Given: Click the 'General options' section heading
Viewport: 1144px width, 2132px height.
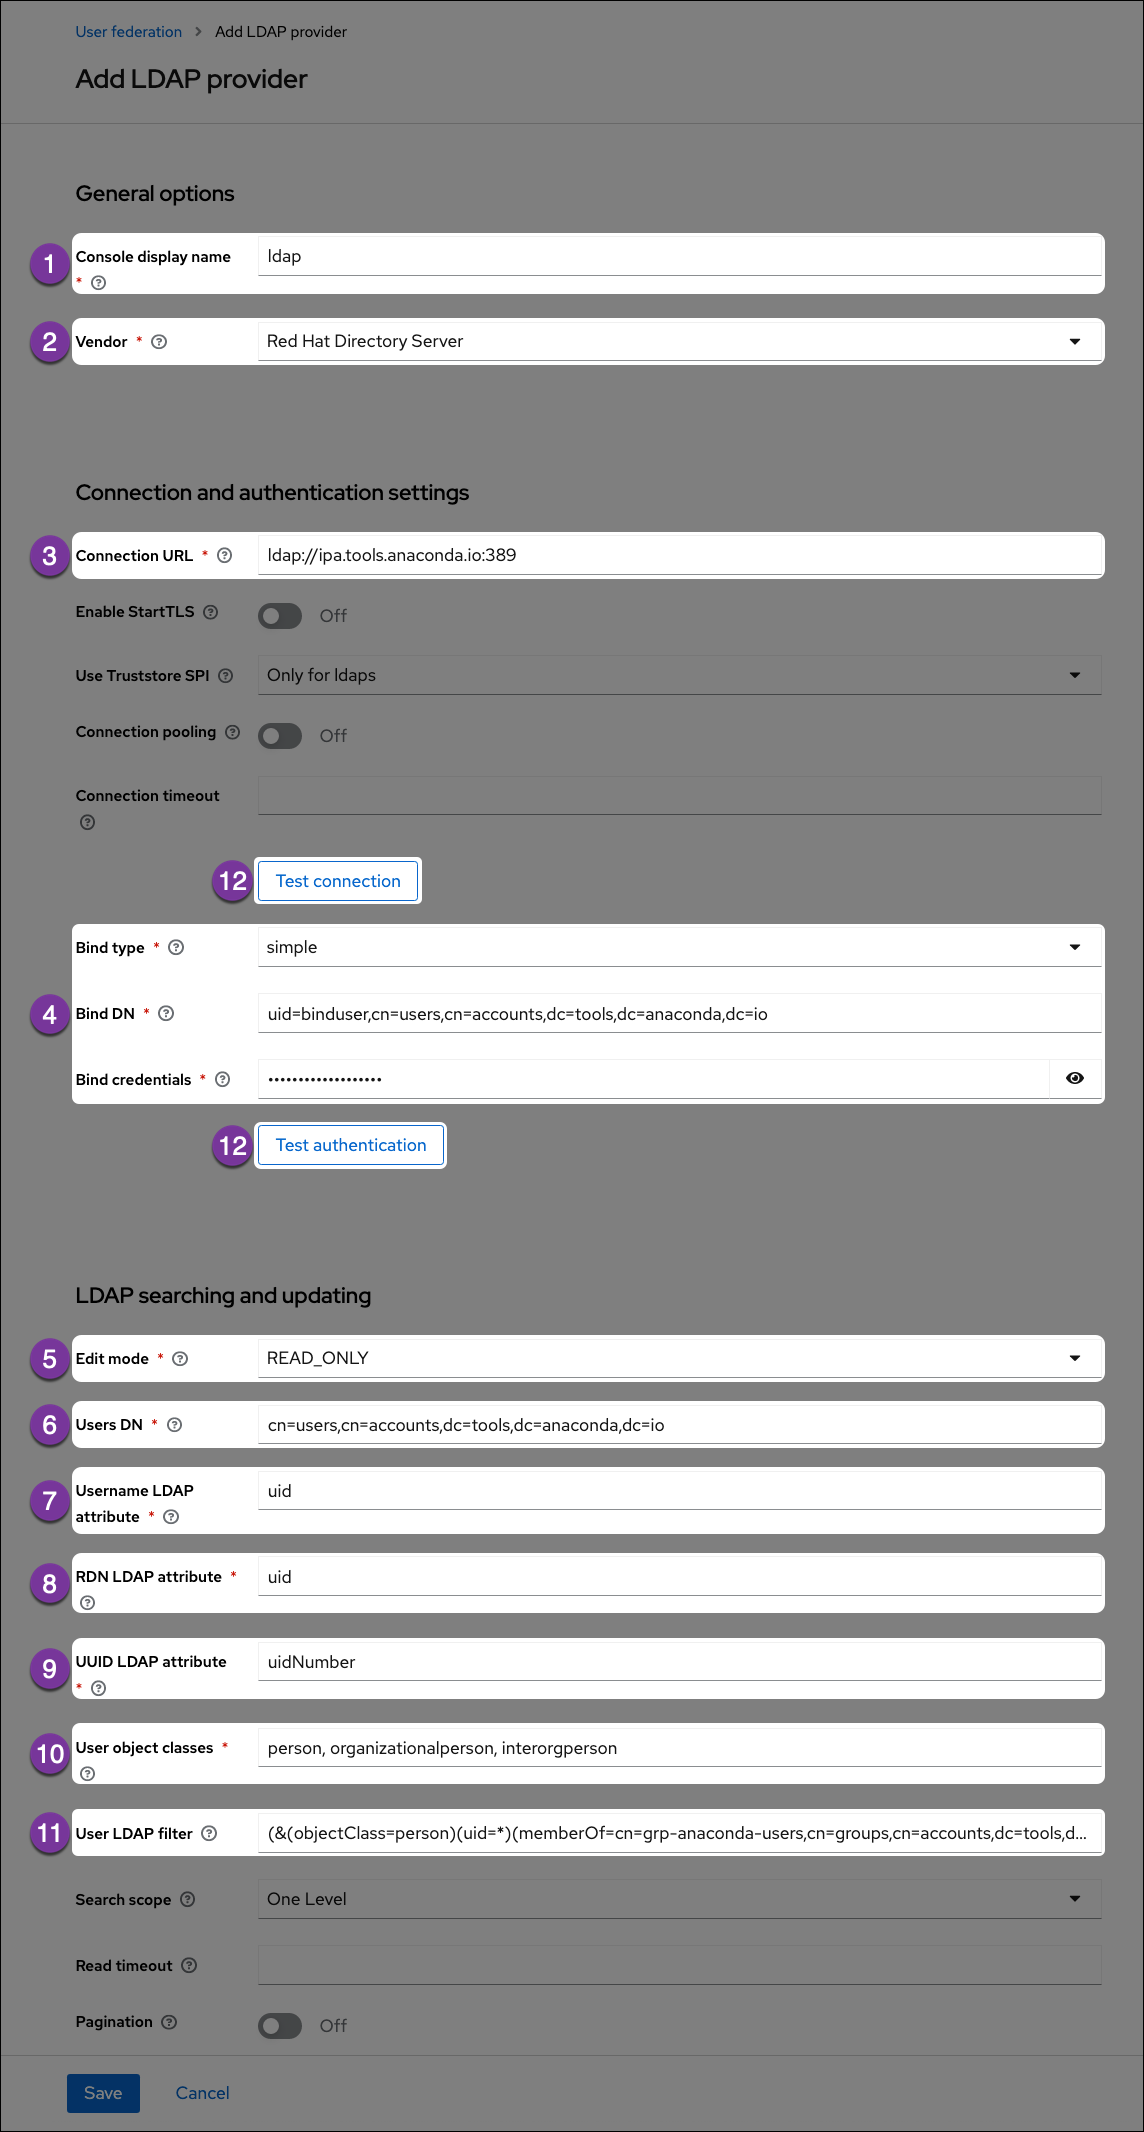Looking at the screenshot, I should 155,194.
